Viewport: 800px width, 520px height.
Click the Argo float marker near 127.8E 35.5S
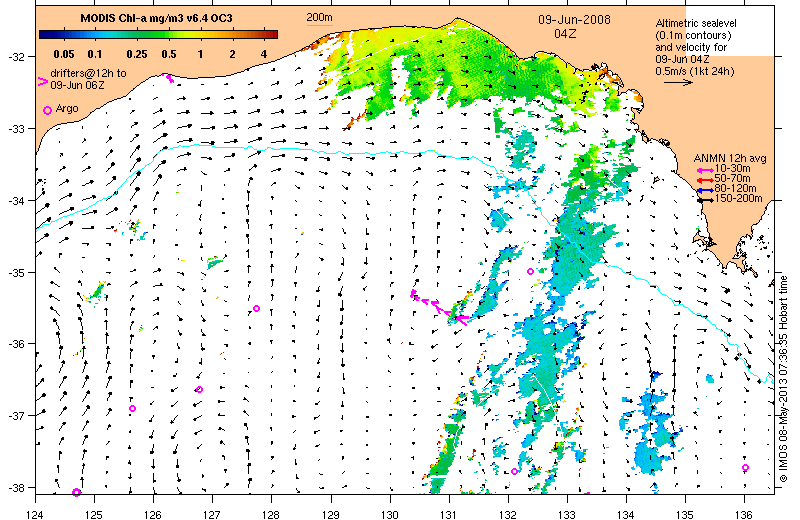pos(257,308)
